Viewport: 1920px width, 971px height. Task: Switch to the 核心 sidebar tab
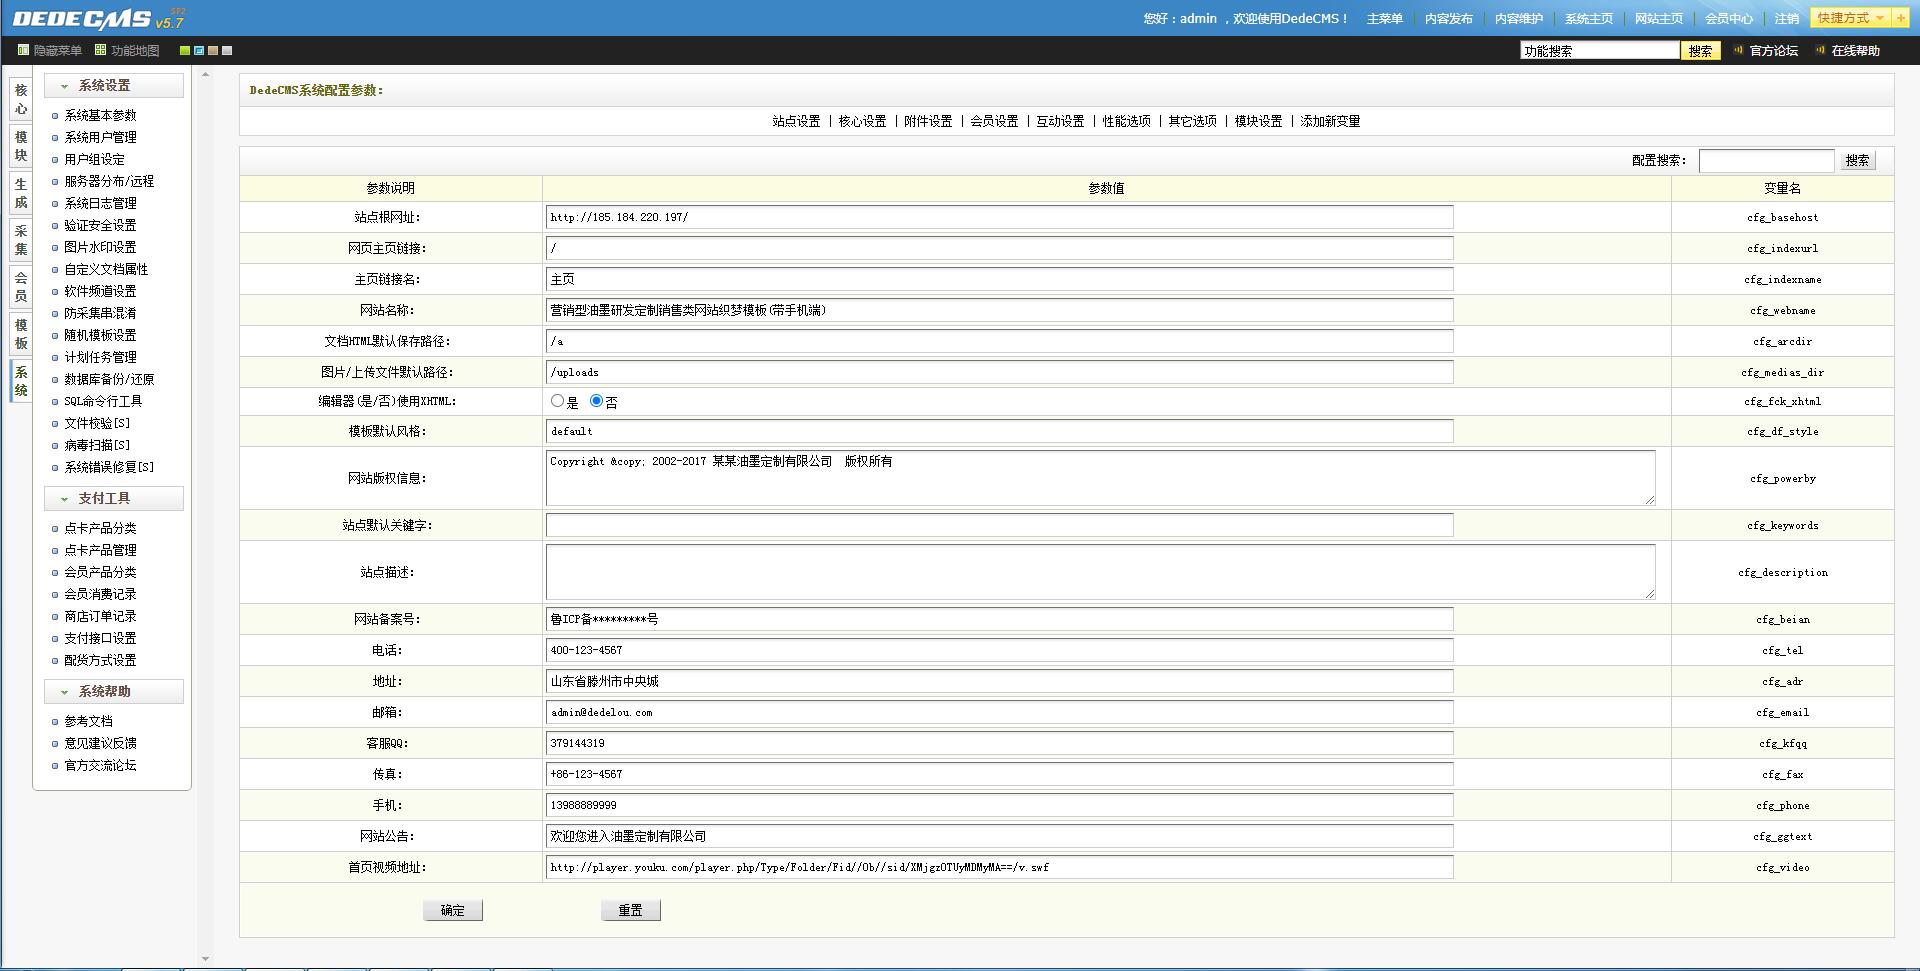coord(21,99)
